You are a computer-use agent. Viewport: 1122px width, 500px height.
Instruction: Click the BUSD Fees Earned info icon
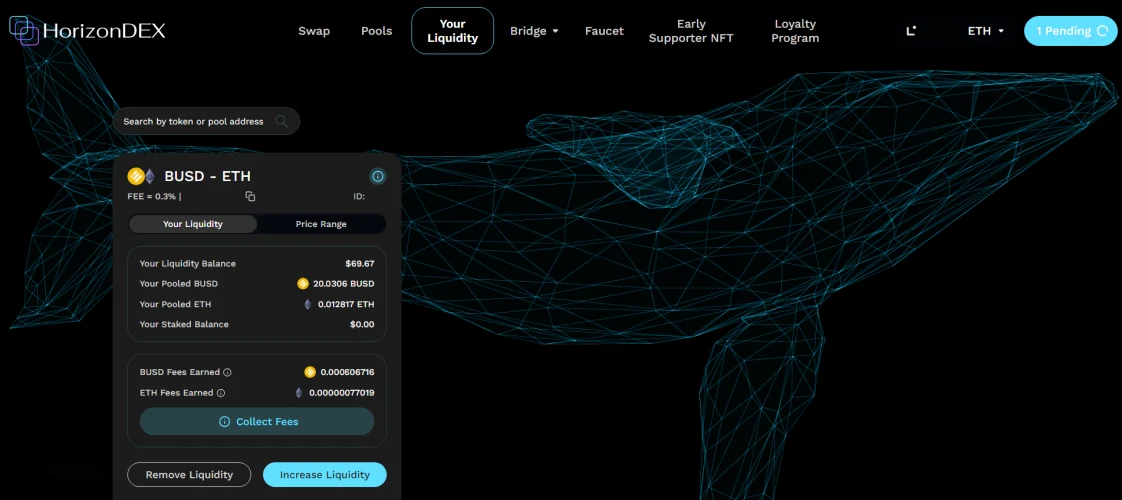228,372
